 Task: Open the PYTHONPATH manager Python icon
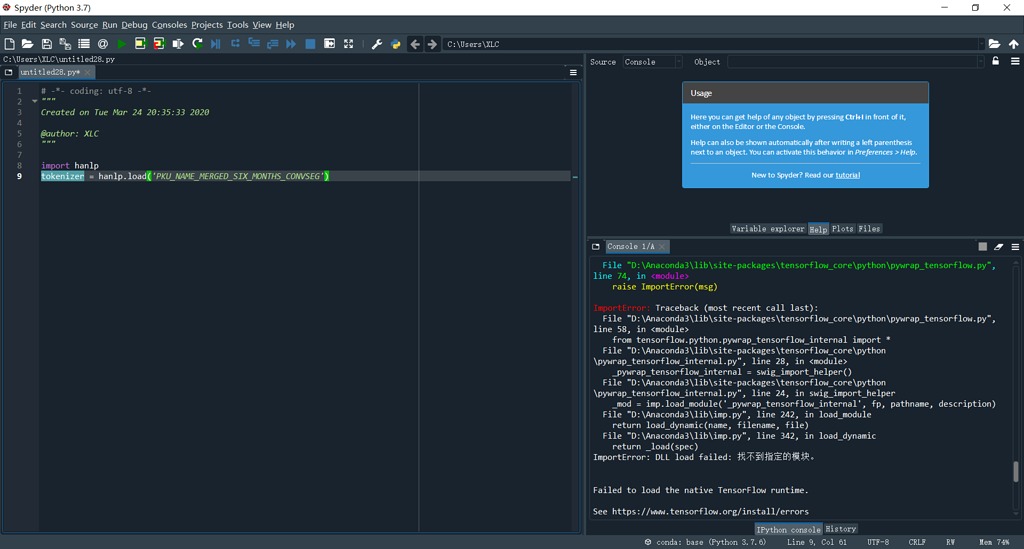396,44
